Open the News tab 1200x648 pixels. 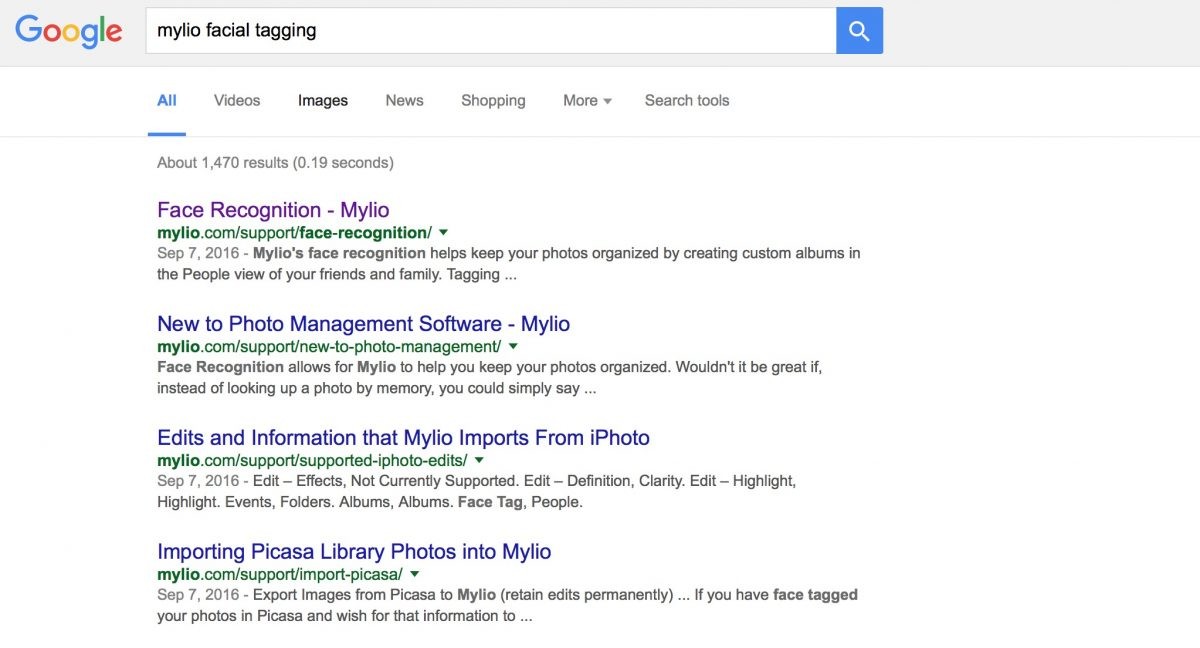point(404,100)
